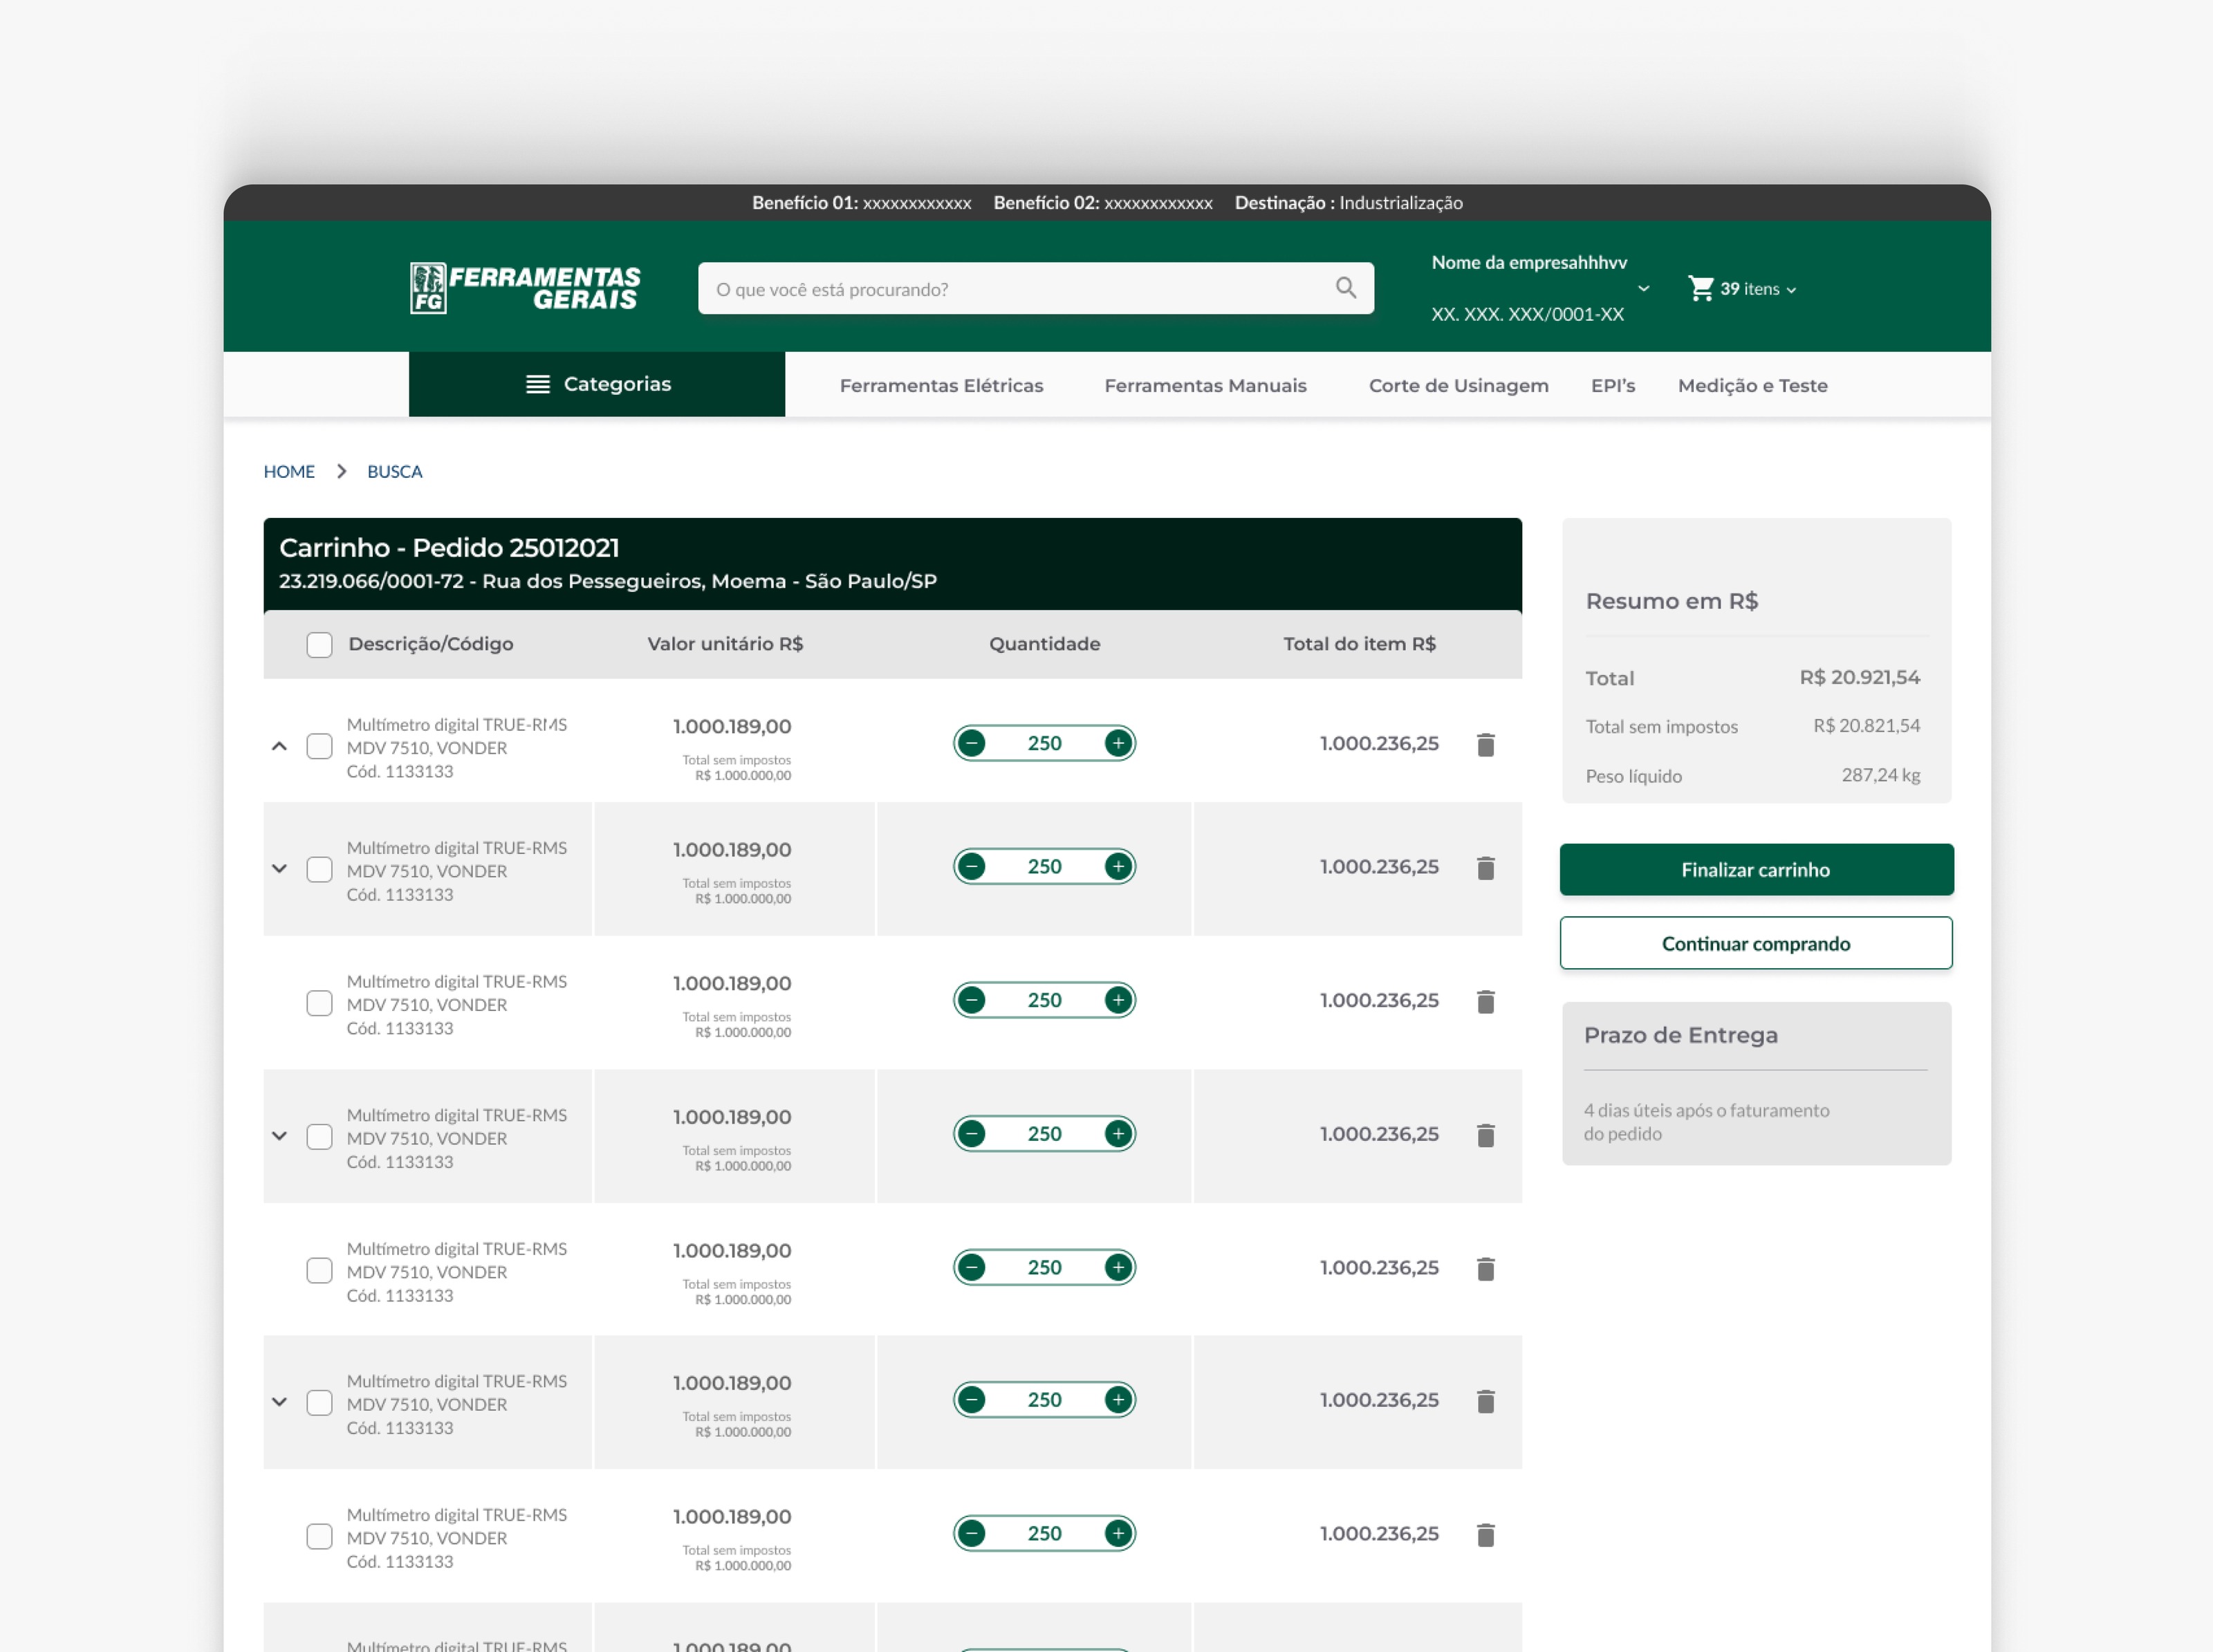
Task: Open the company name account dropdown arrow
Action: (1644, 289)
